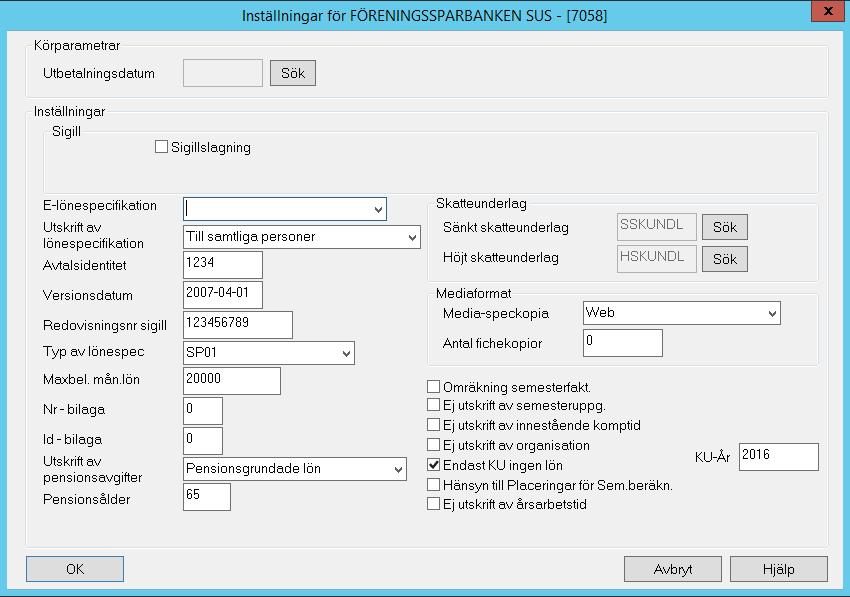Cancel dialog with Avbryt button
Screen dimensions: 850x597
[673, 569]
